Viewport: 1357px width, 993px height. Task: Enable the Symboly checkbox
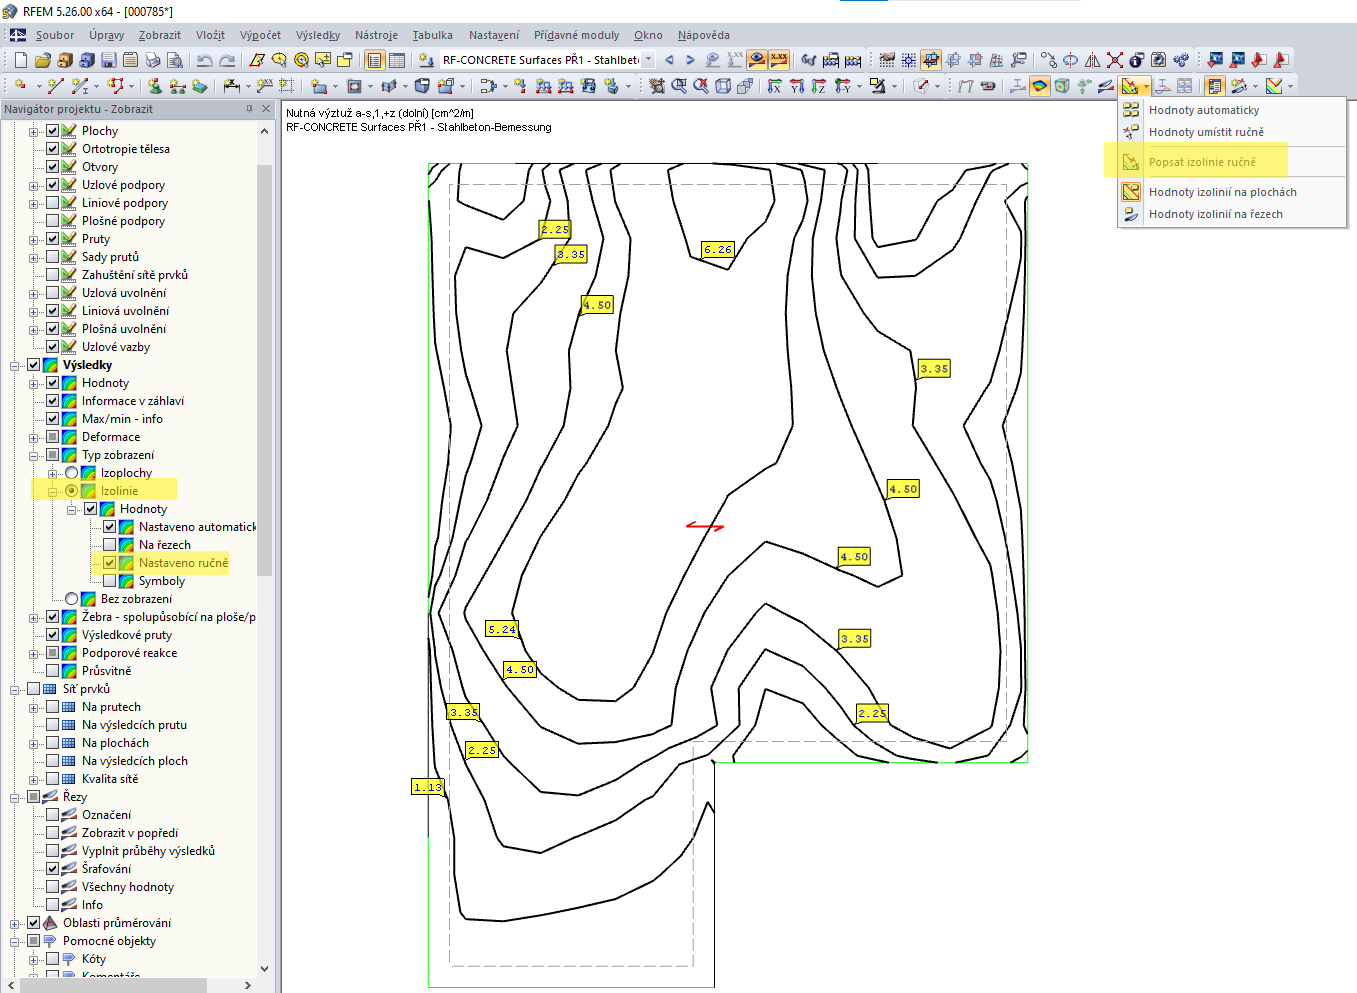coord(109,581)
